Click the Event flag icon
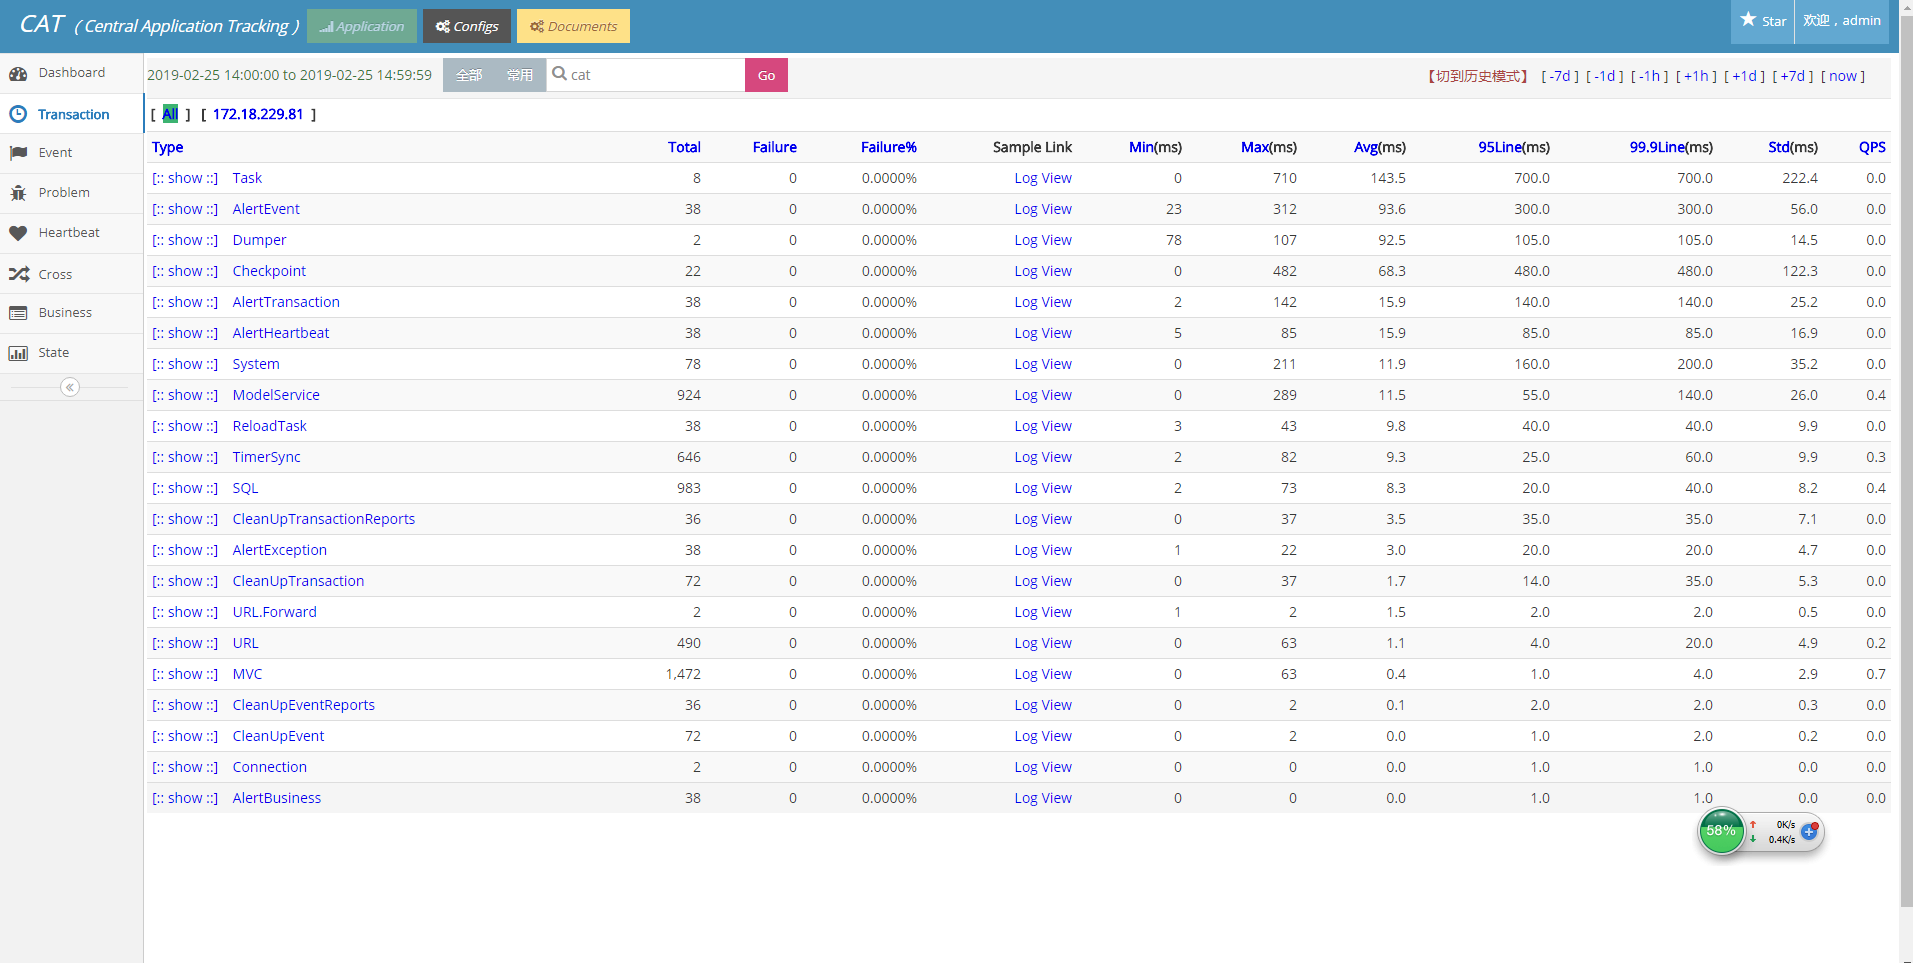Image resolution: width=1913 pixels, height=963 pixels. click(18, 153)
